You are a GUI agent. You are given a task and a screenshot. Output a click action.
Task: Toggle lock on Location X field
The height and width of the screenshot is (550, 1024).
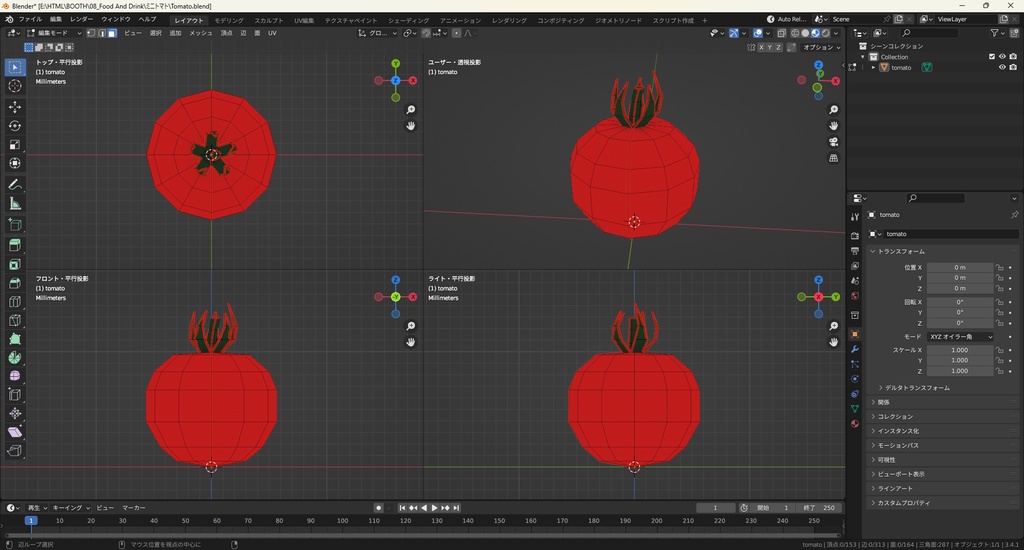pos(999,268)
